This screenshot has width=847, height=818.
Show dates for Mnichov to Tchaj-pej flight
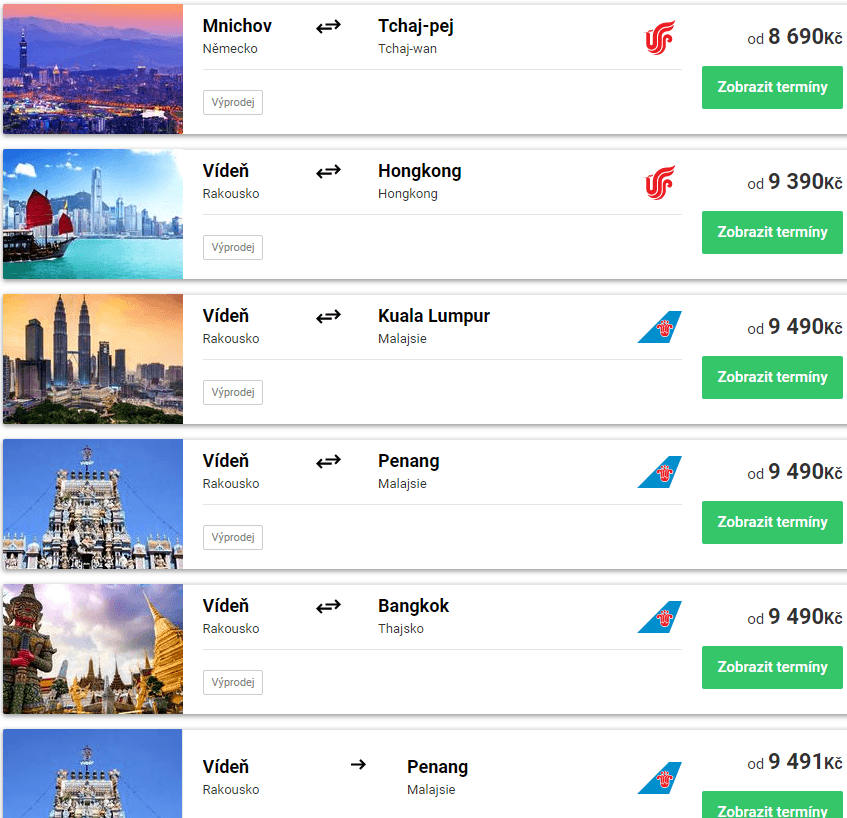click(772, 88)
